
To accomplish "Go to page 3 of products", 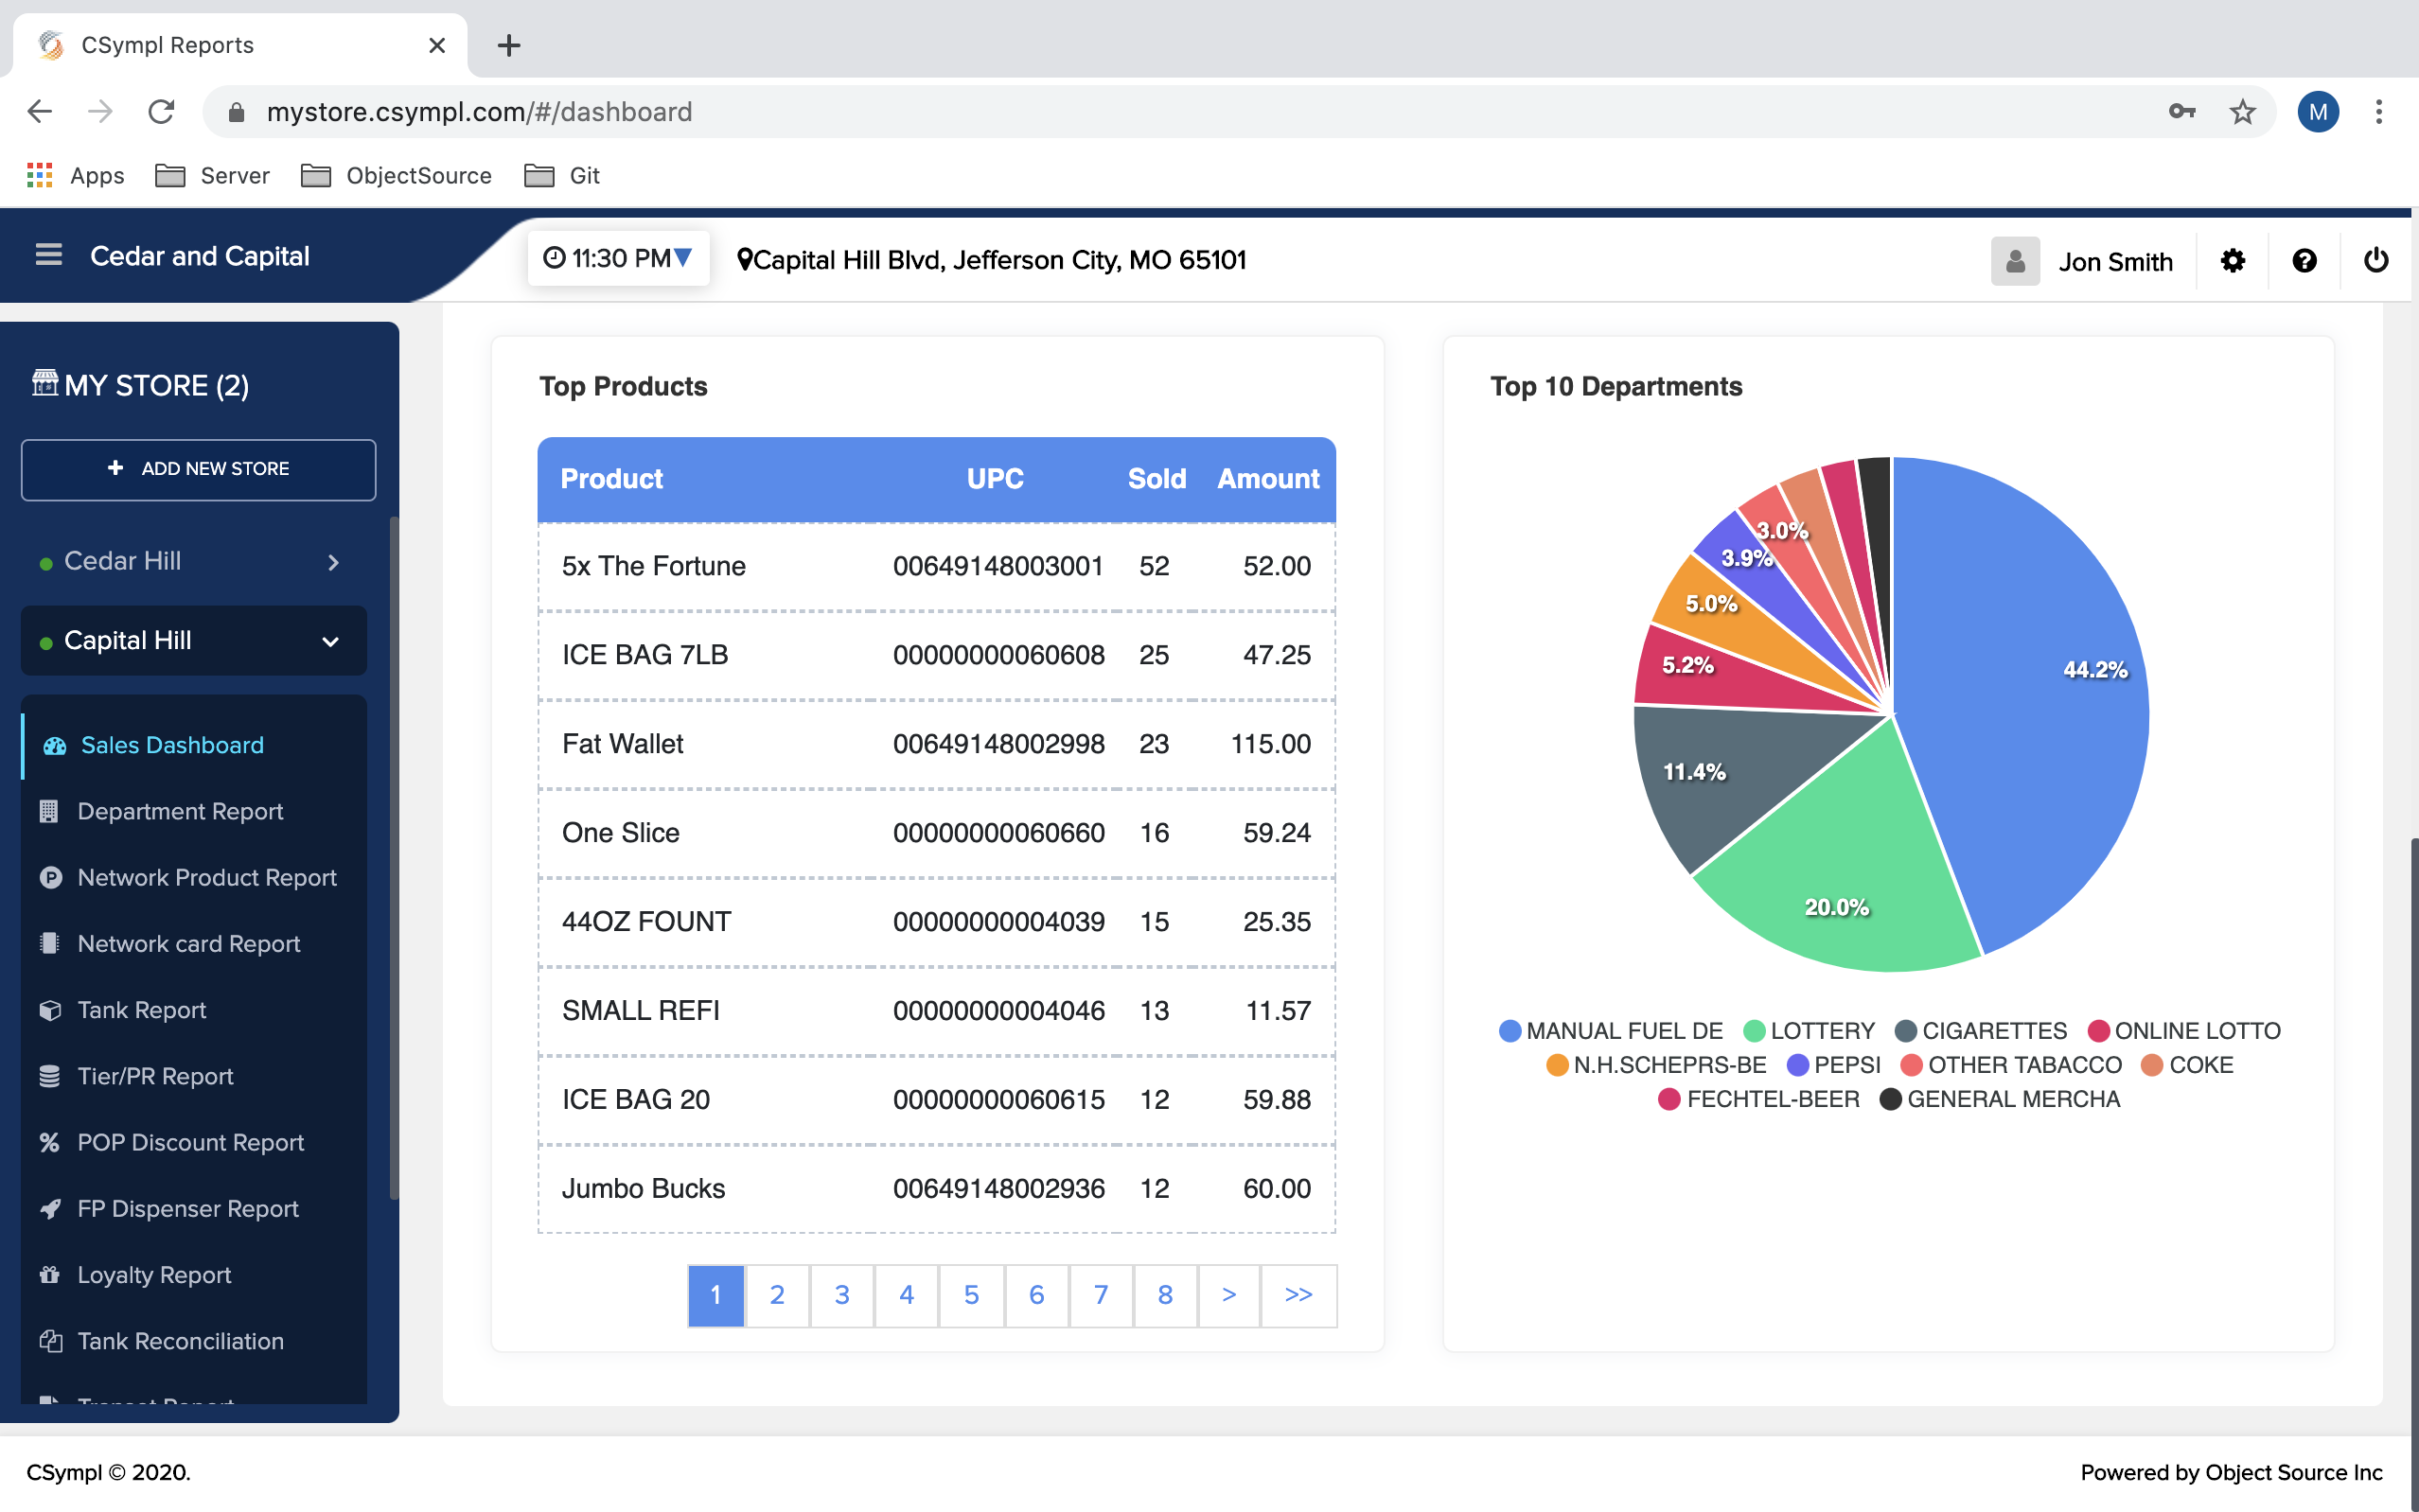I will point(841,1295).
